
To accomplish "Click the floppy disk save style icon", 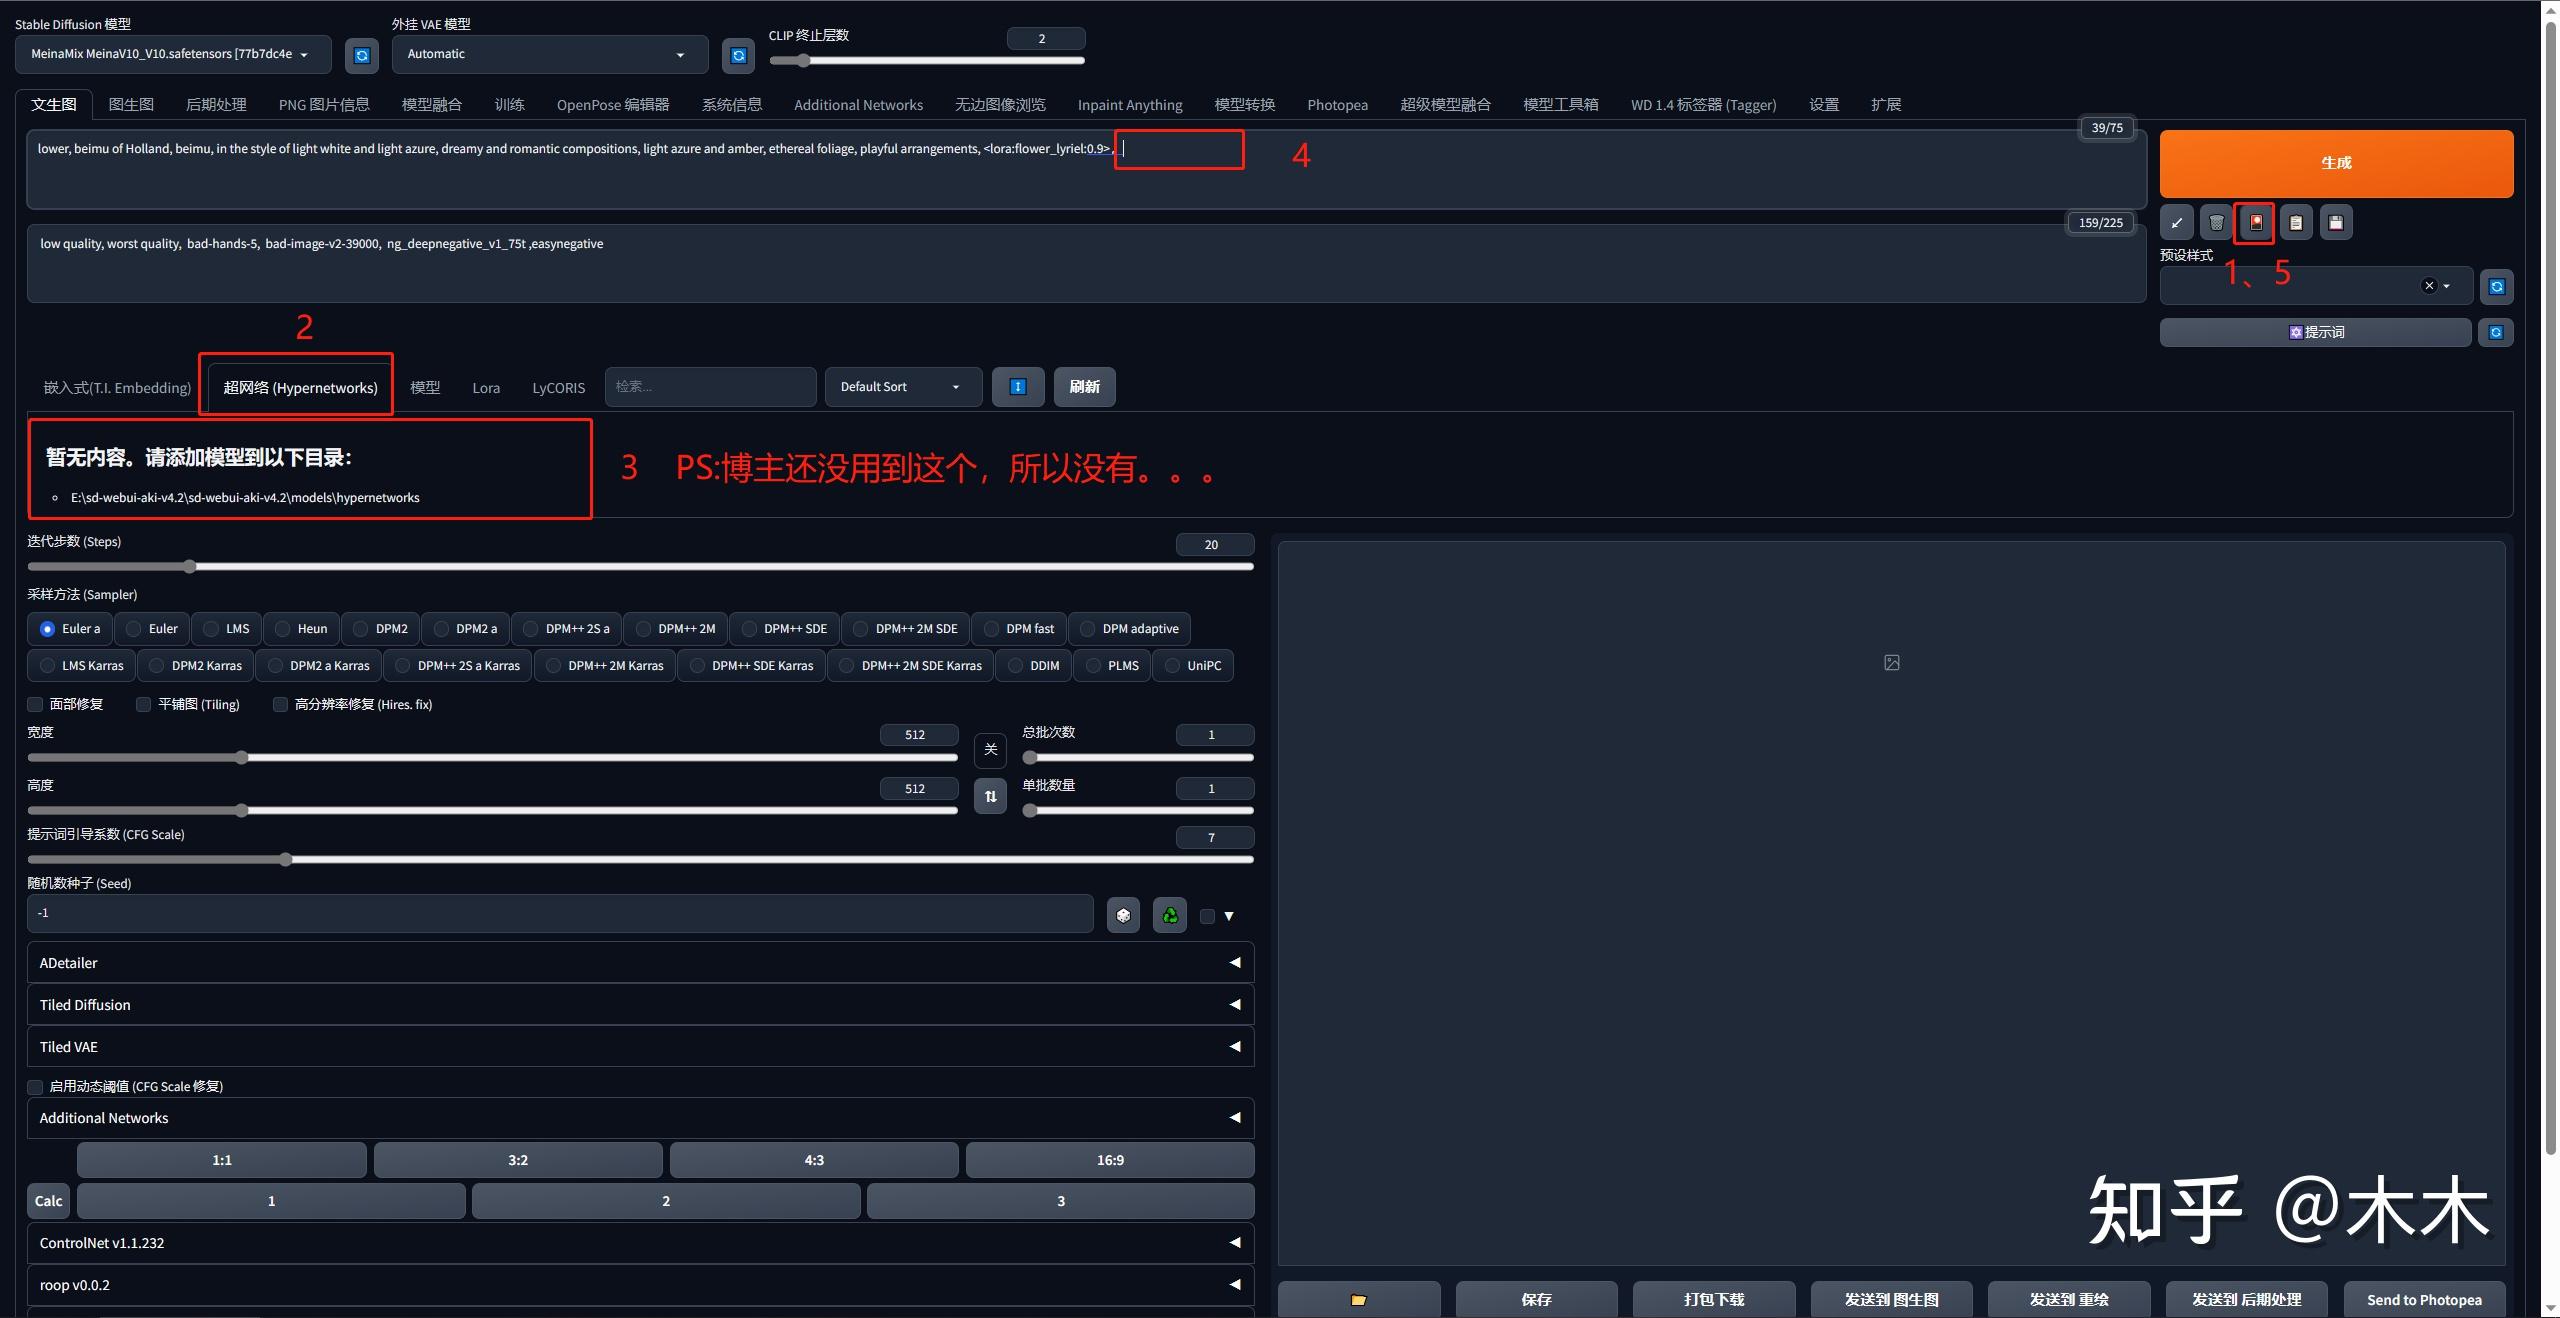I will point(2336,223).
